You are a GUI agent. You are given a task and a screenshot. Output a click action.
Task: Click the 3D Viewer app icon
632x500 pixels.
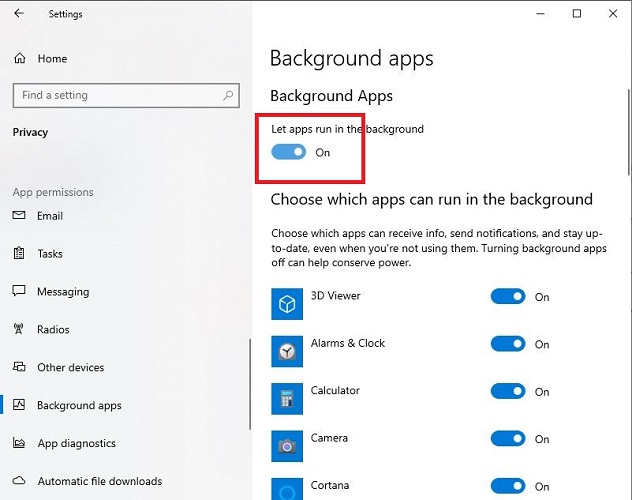coord(287,304)
